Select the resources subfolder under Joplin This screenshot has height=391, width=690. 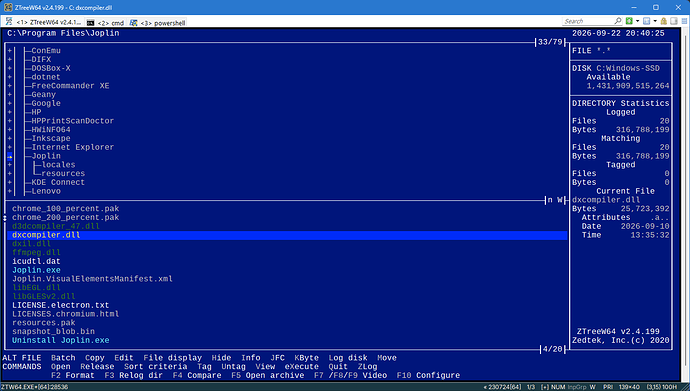point(63,173)
